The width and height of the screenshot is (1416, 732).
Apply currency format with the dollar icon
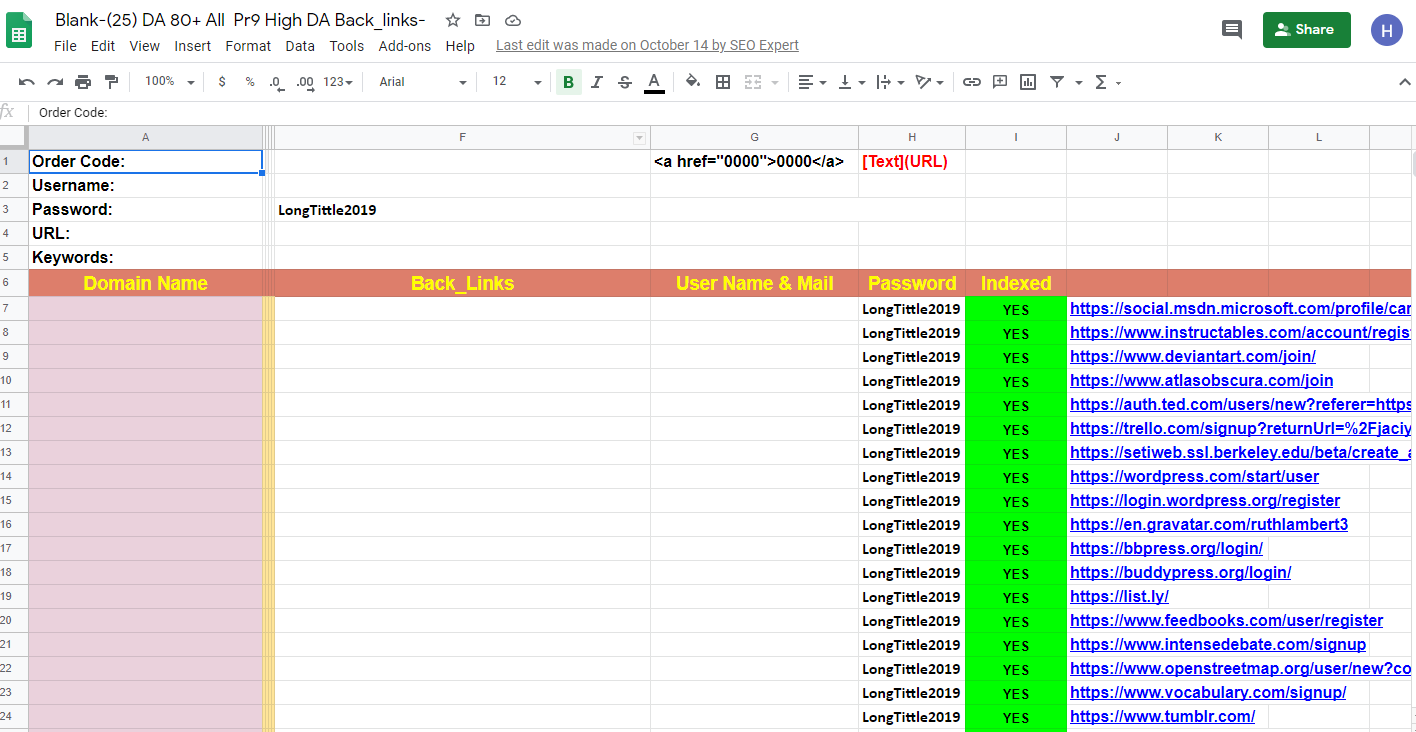[222, 81]
